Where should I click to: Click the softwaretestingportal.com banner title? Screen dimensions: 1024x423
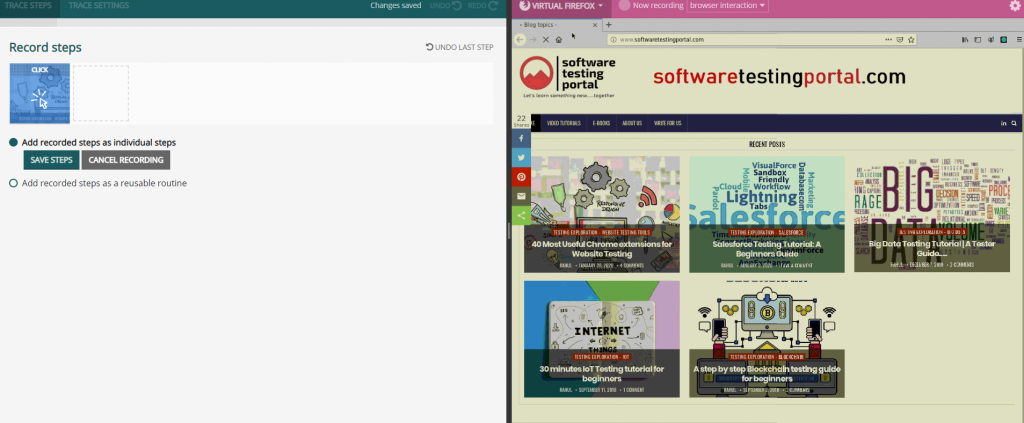779,77
